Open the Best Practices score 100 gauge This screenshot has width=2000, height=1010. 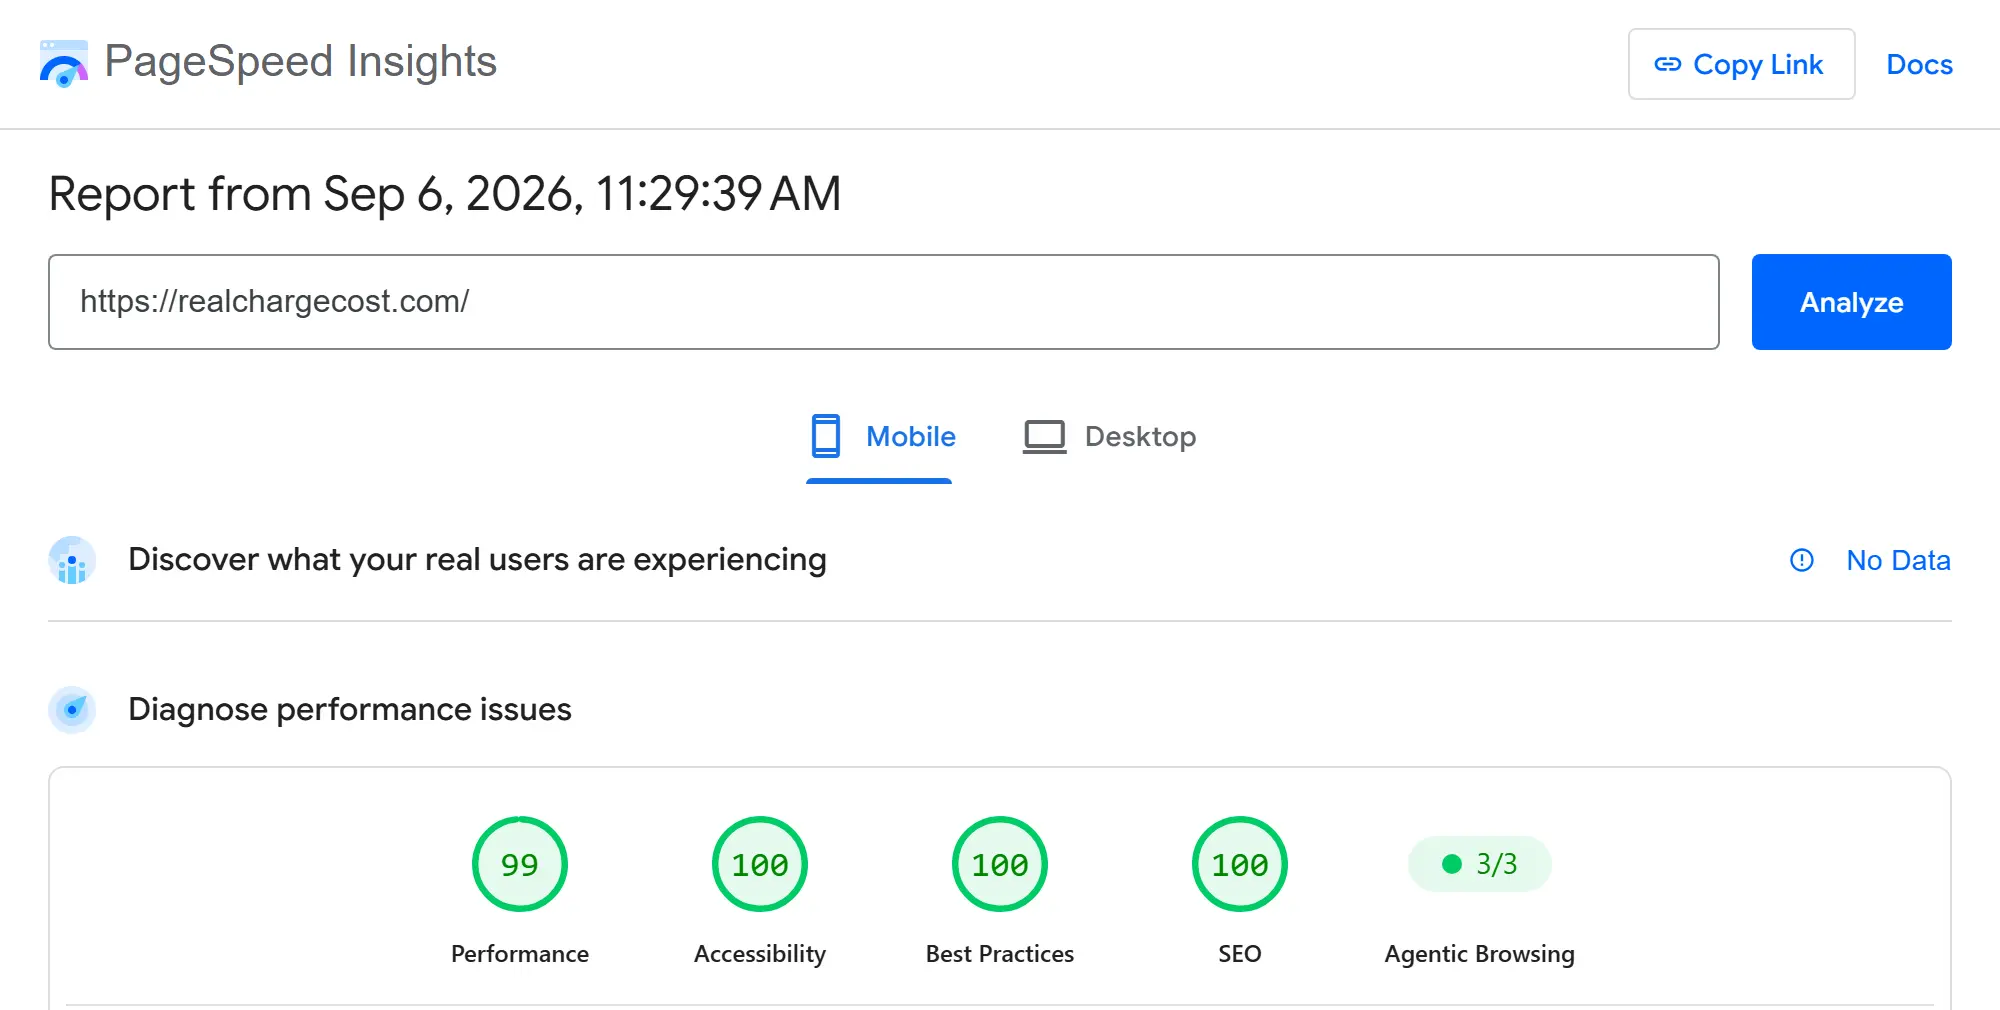[1000, 864]
